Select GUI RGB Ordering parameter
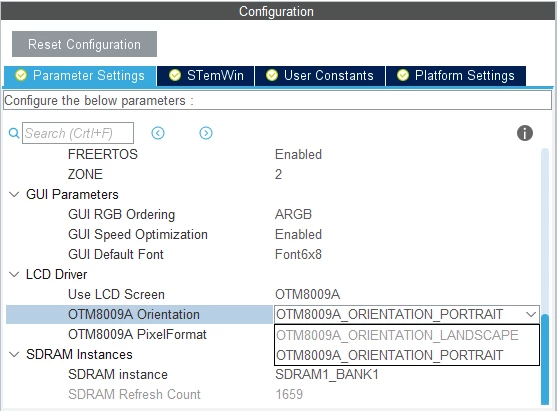Screen dimensions: 558x412 [122, 215]
